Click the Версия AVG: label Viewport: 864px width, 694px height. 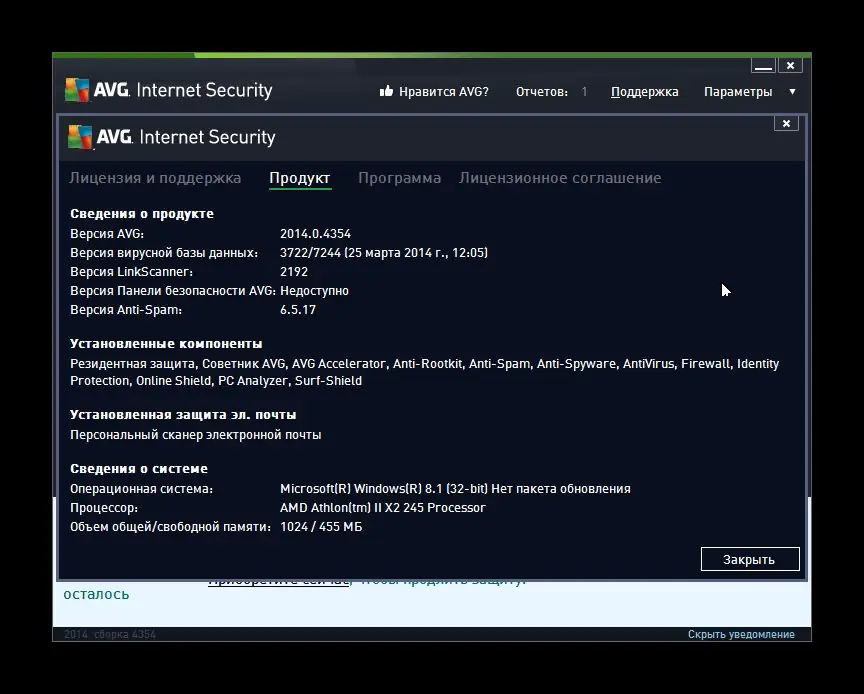pos(107,233)
